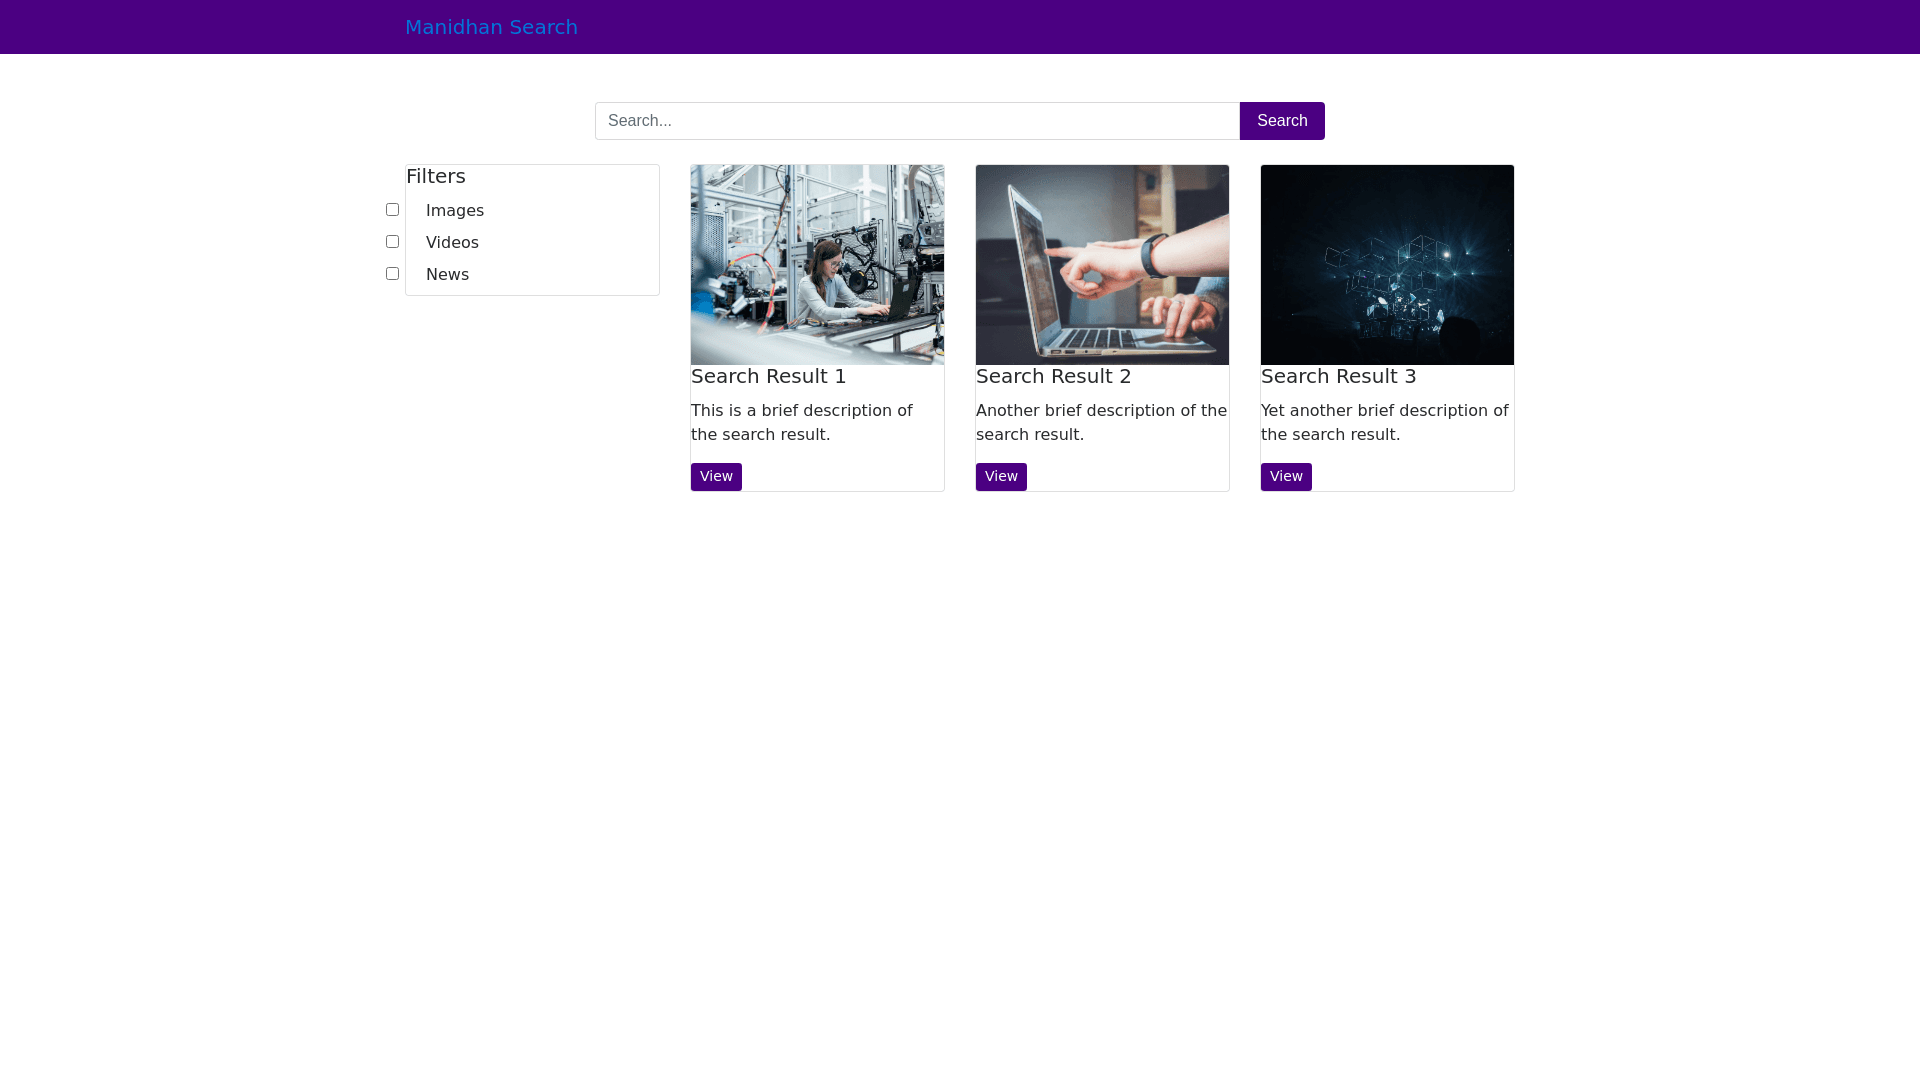Enable the Images filter checkbox
This screenshot has width=1920, height=1080.
[x=392, y=210]
